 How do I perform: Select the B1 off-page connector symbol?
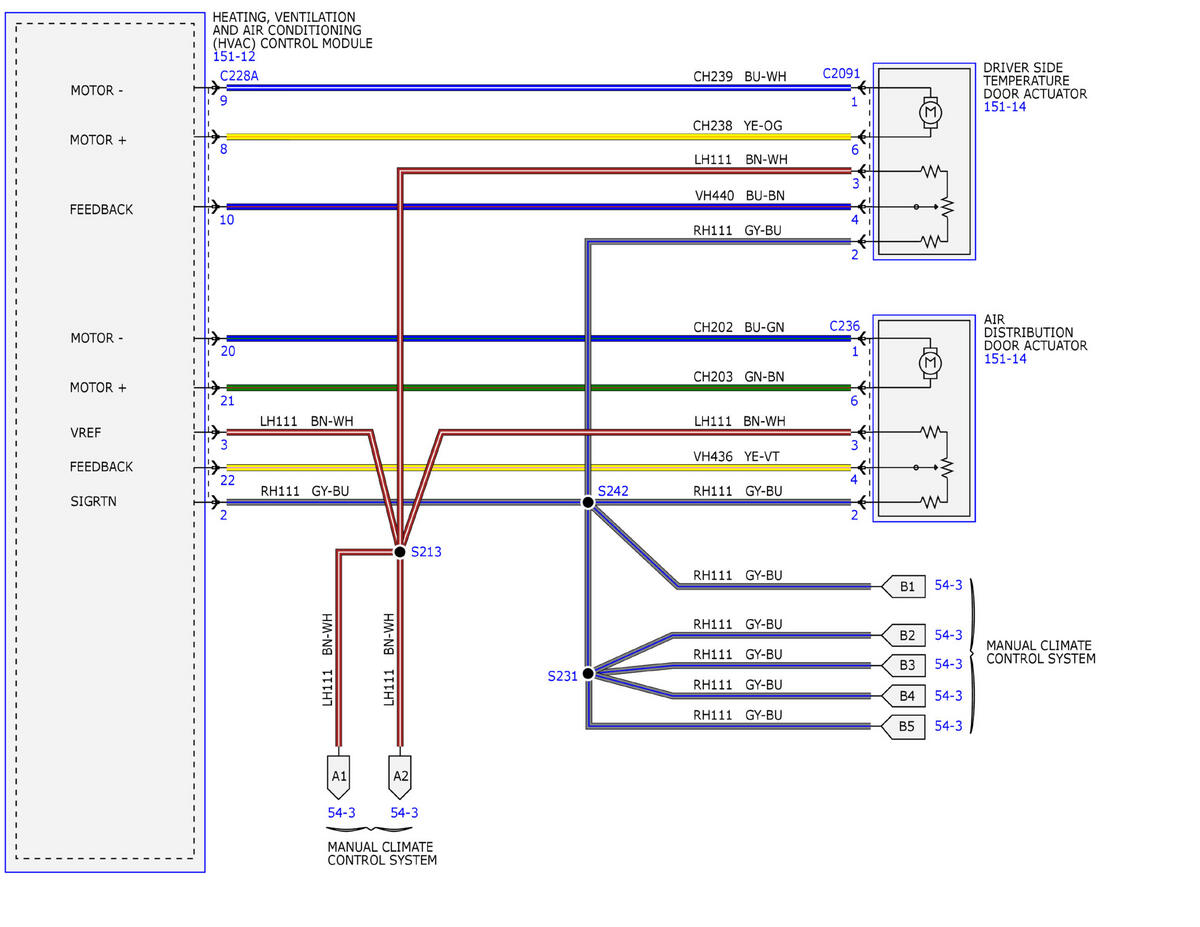tap(905, 586)
